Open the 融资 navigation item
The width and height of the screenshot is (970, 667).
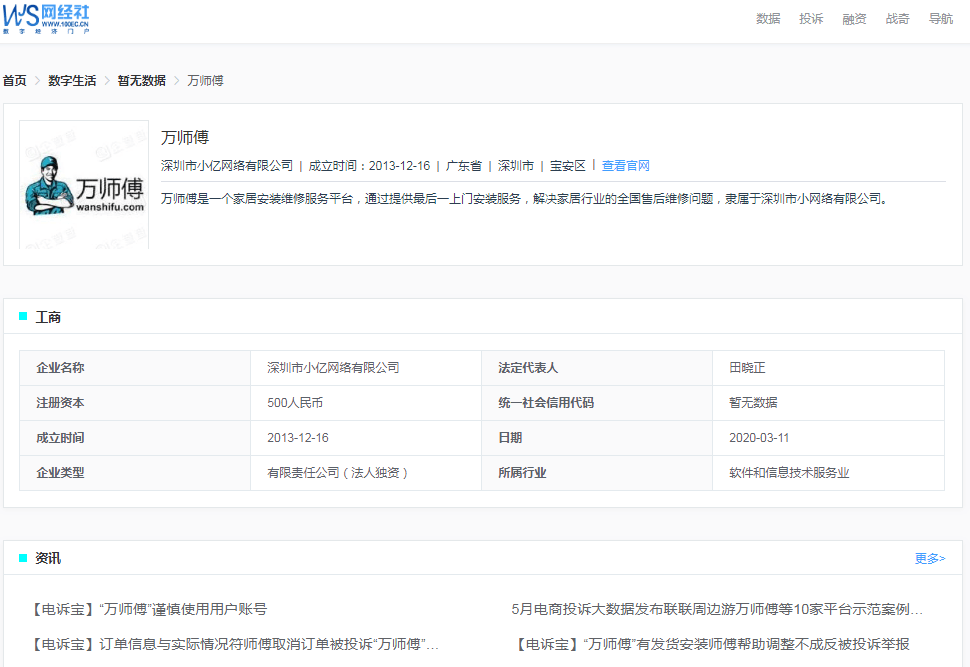click(x=854, y=19)
